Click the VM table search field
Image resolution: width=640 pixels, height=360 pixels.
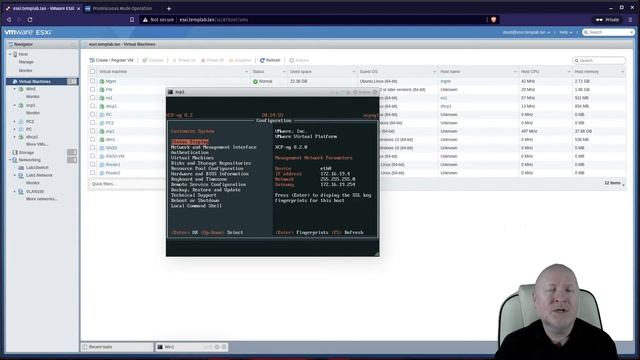pyautogui.click(x=599, y=60)
